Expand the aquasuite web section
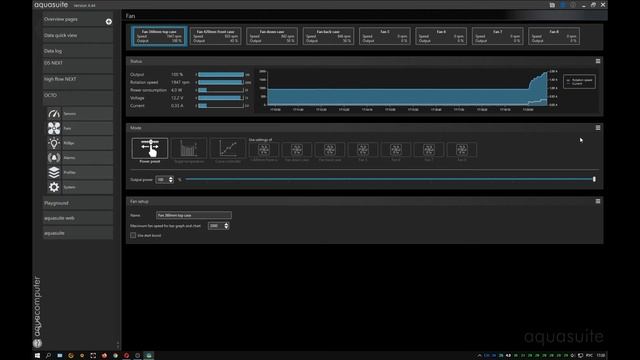 tap(78, 218)
